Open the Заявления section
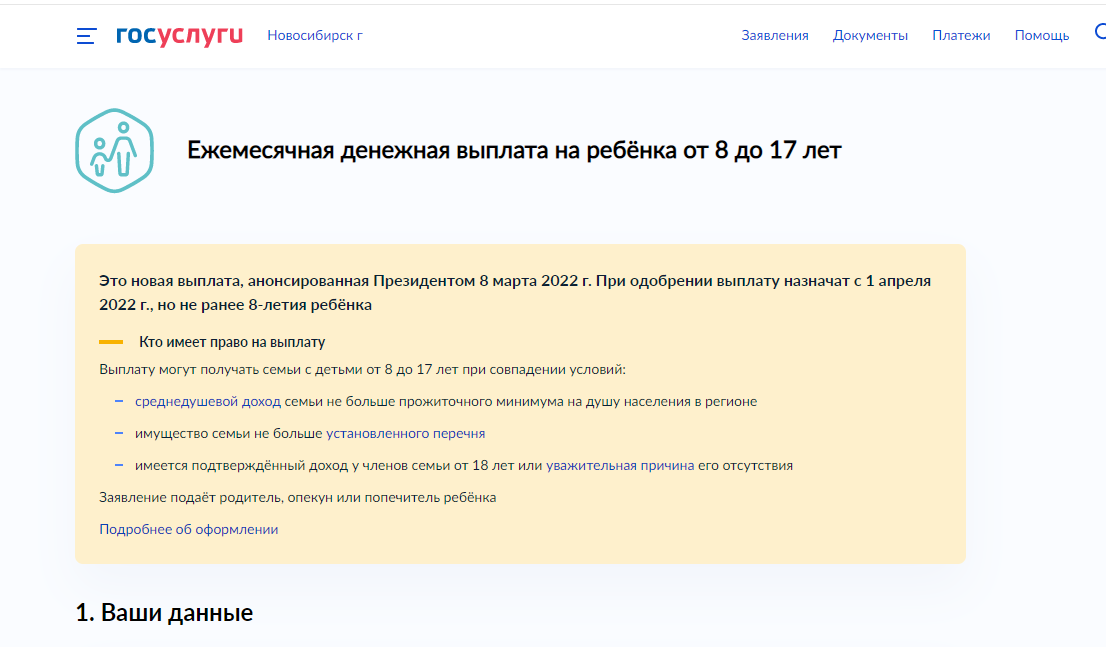Screen dimensions: 1106x647 click(774, 35)
